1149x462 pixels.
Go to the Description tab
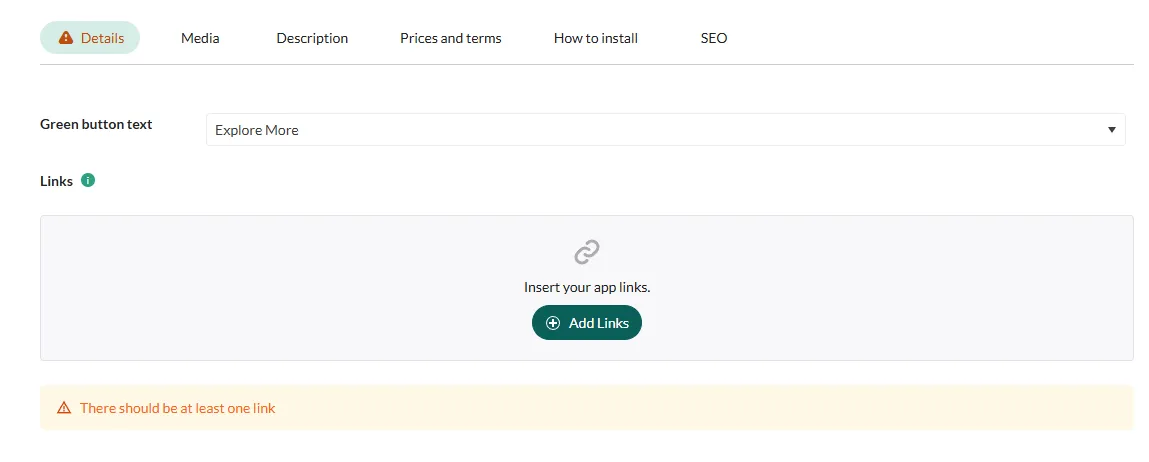pos(312,38)
